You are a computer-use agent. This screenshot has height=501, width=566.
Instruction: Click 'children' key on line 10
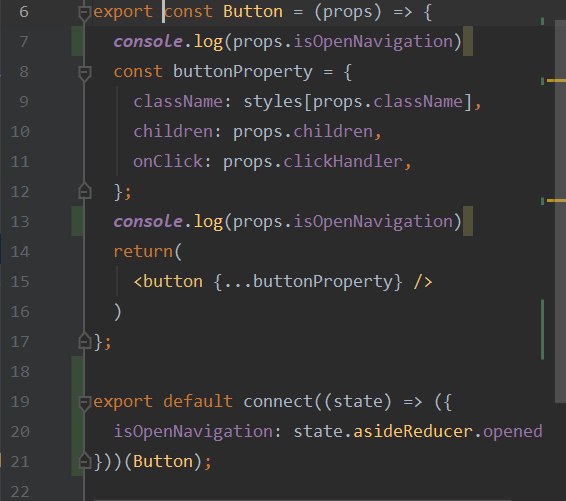coord(173,131)
